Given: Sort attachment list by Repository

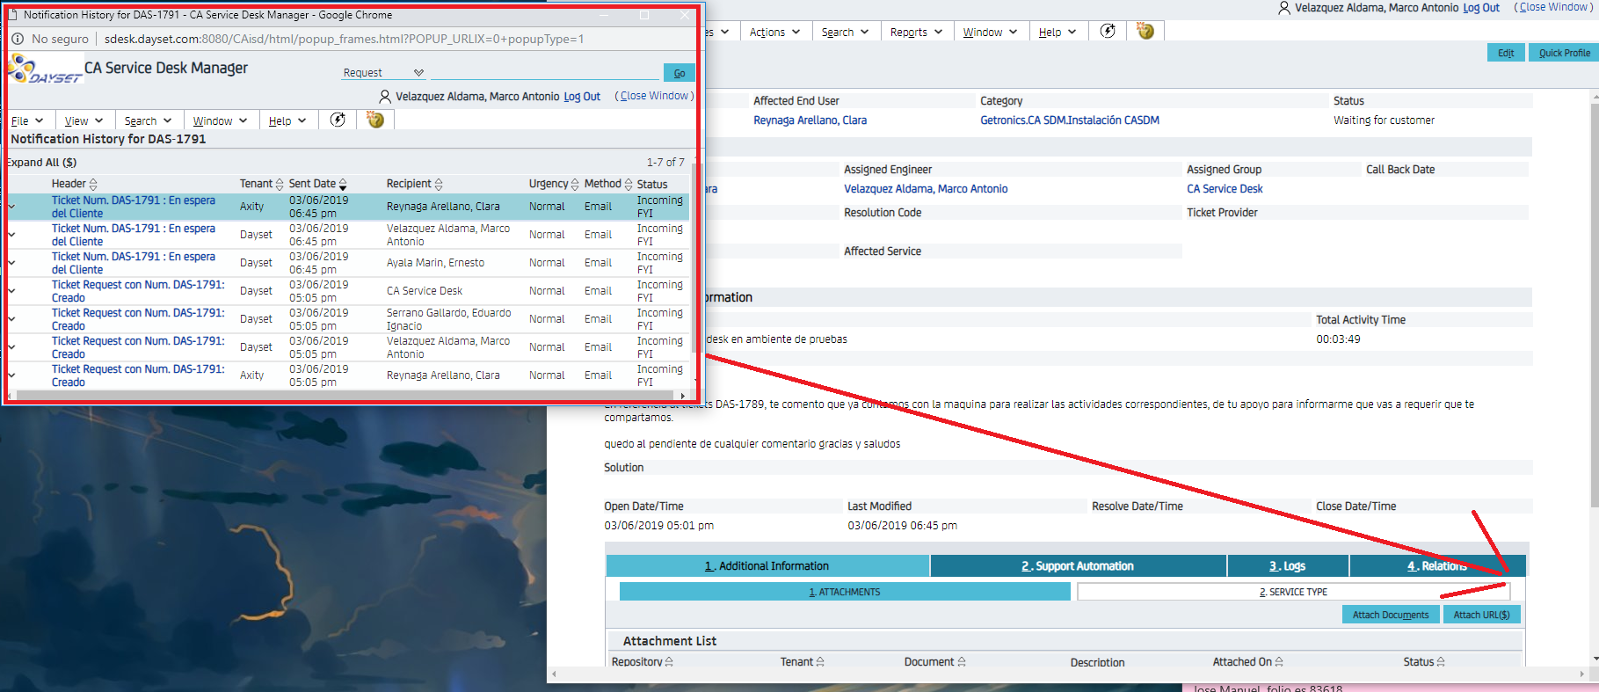Looking at the screenshot, I should (669, 662).
